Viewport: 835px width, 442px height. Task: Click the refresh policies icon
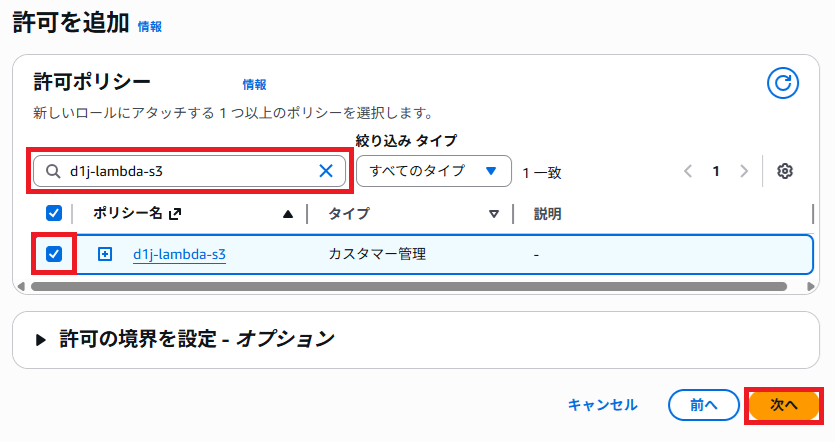point(783,84)
